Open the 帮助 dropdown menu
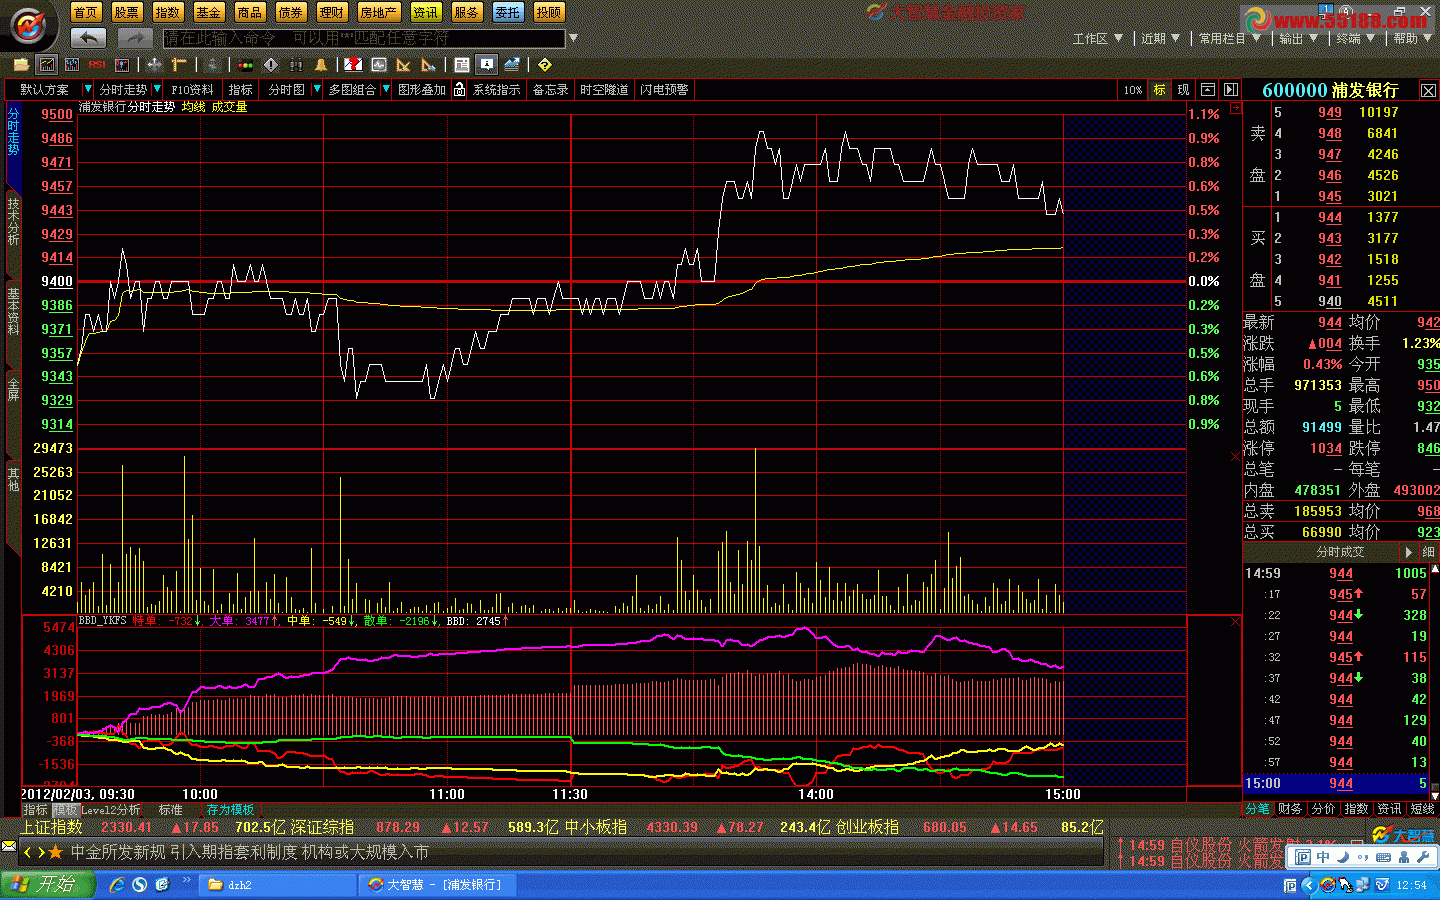 pos(1413,38)
